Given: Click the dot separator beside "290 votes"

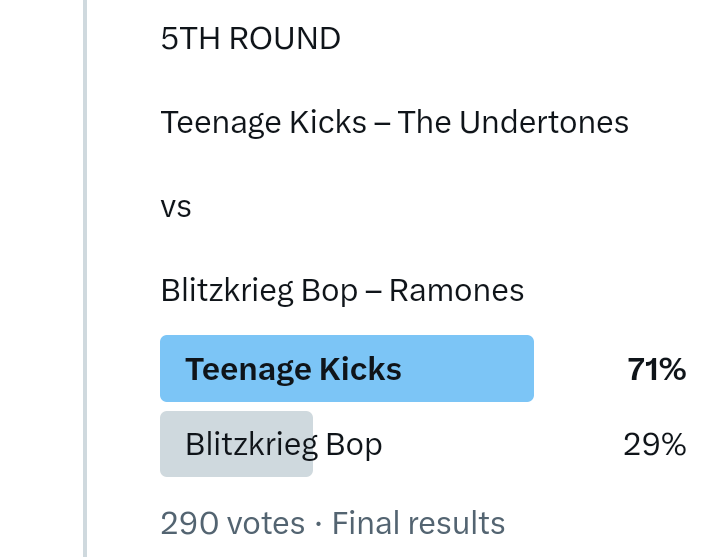Looking at the screenshot, I should [x=318, y=523].
